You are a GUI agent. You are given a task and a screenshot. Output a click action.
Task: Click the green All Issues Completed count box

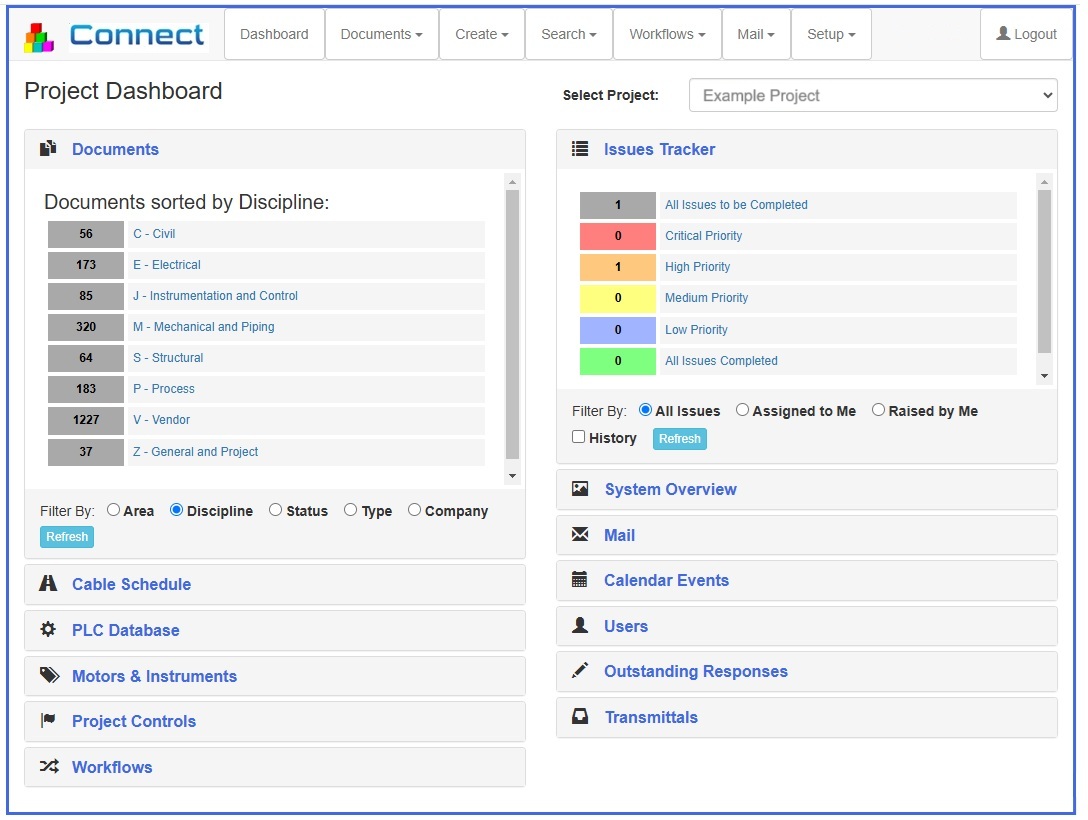click(618, 361)
